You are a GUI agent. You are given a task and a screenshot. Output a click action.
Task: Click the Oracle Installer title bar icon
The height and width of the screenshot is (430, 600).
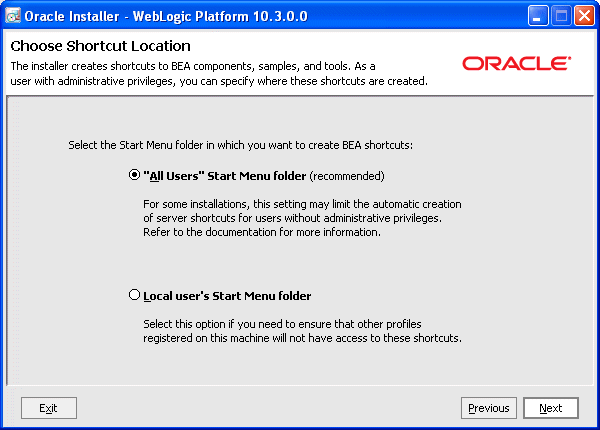click(13, 16)
